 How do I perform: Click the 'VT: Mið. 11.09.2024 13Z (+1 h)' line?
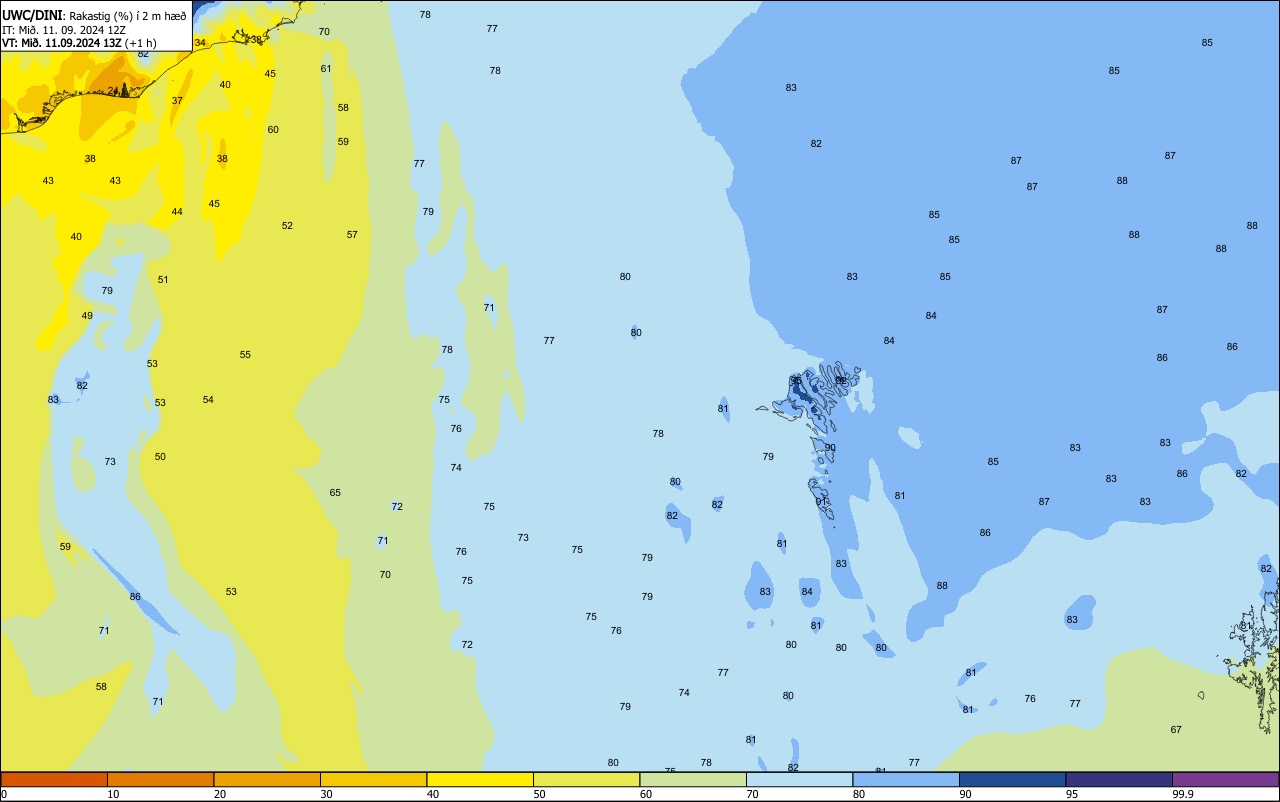coord(79,42)
